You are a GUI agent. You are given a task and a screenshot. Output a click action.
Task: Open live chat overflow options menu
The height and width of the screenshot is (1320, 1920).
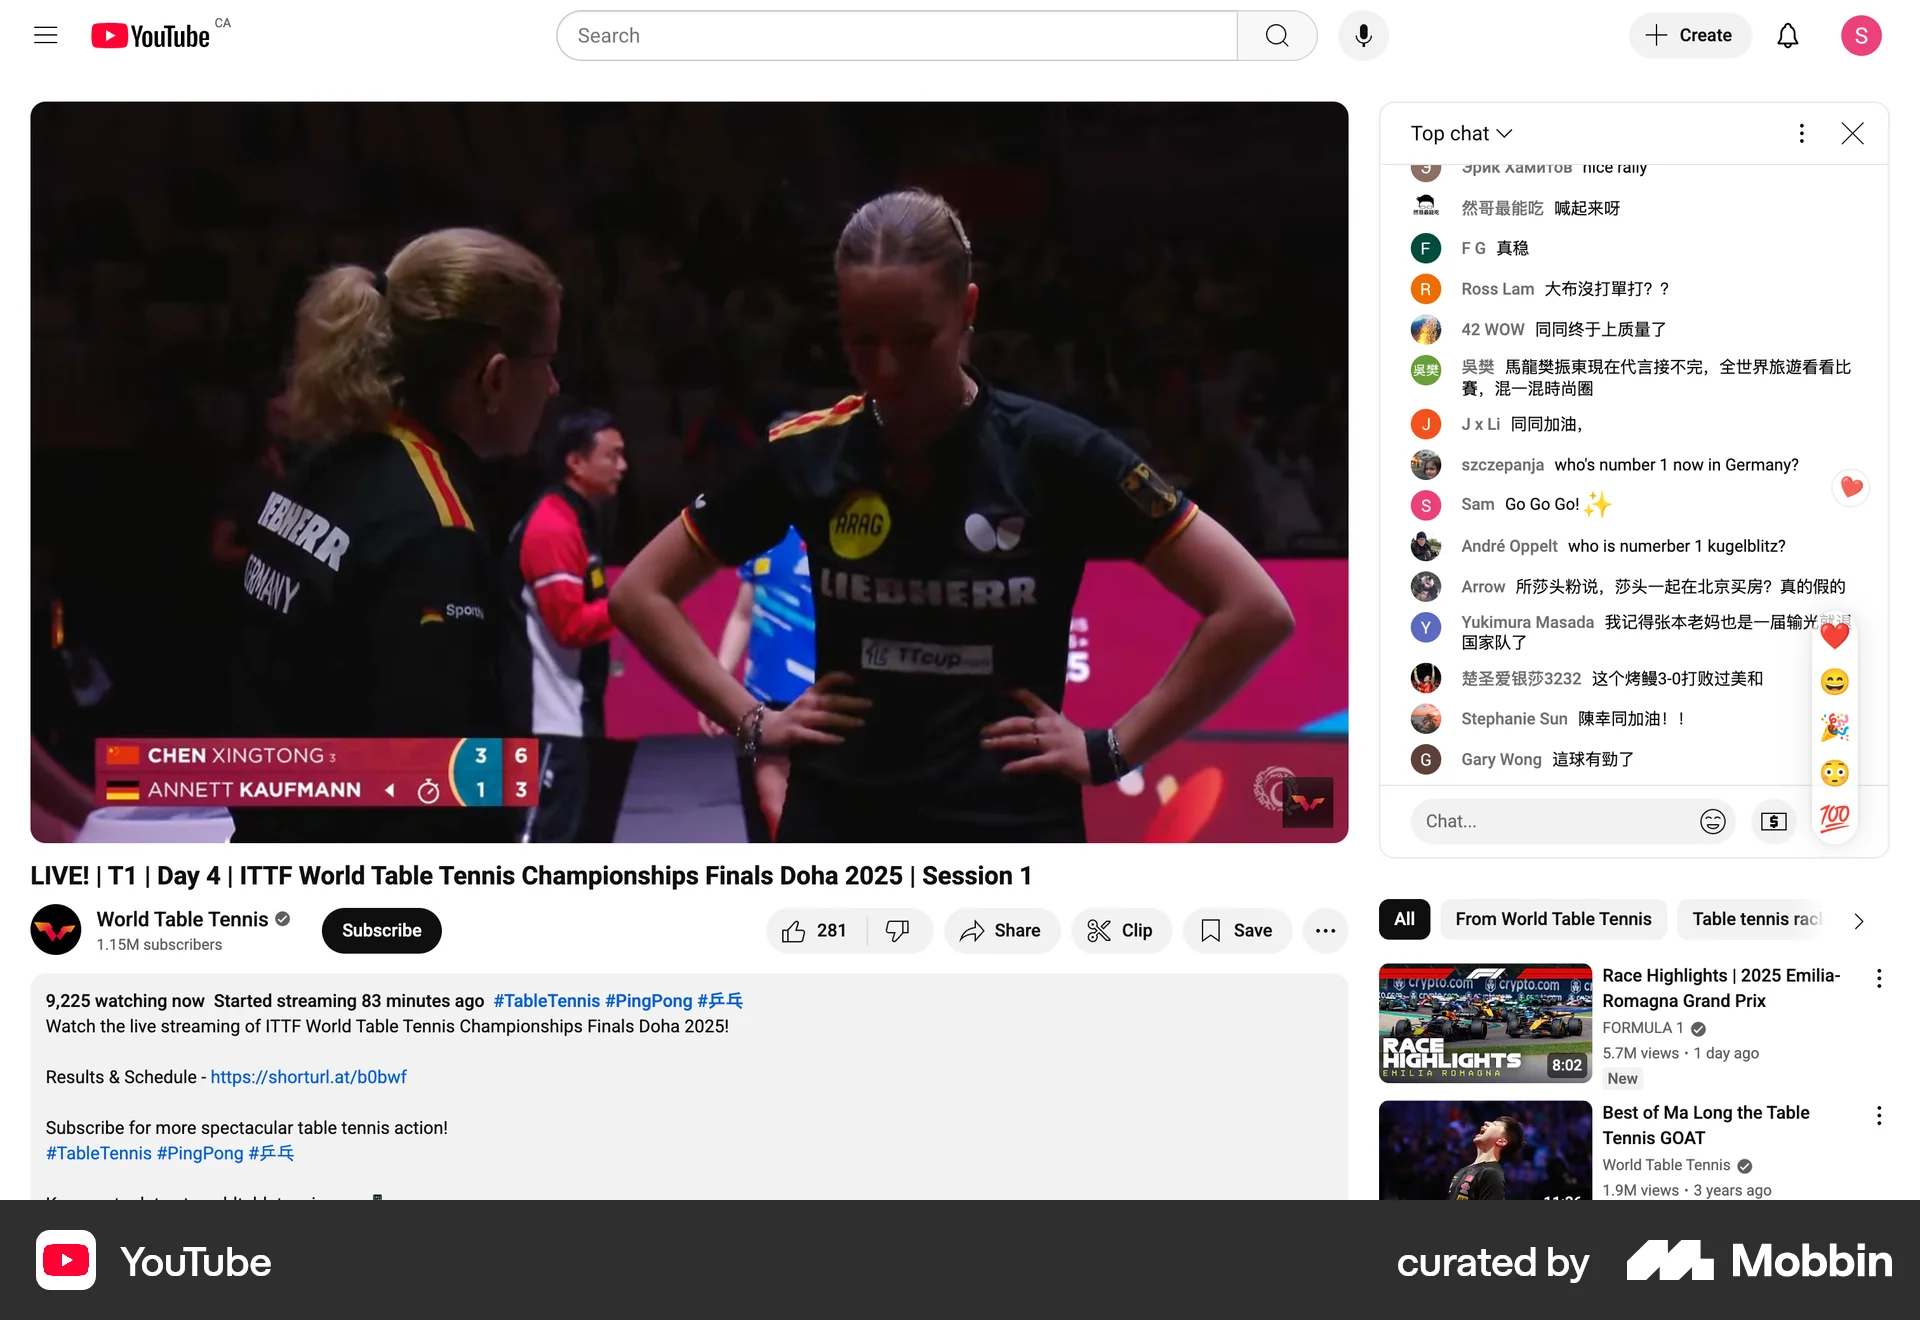[x=1801, y=133]
